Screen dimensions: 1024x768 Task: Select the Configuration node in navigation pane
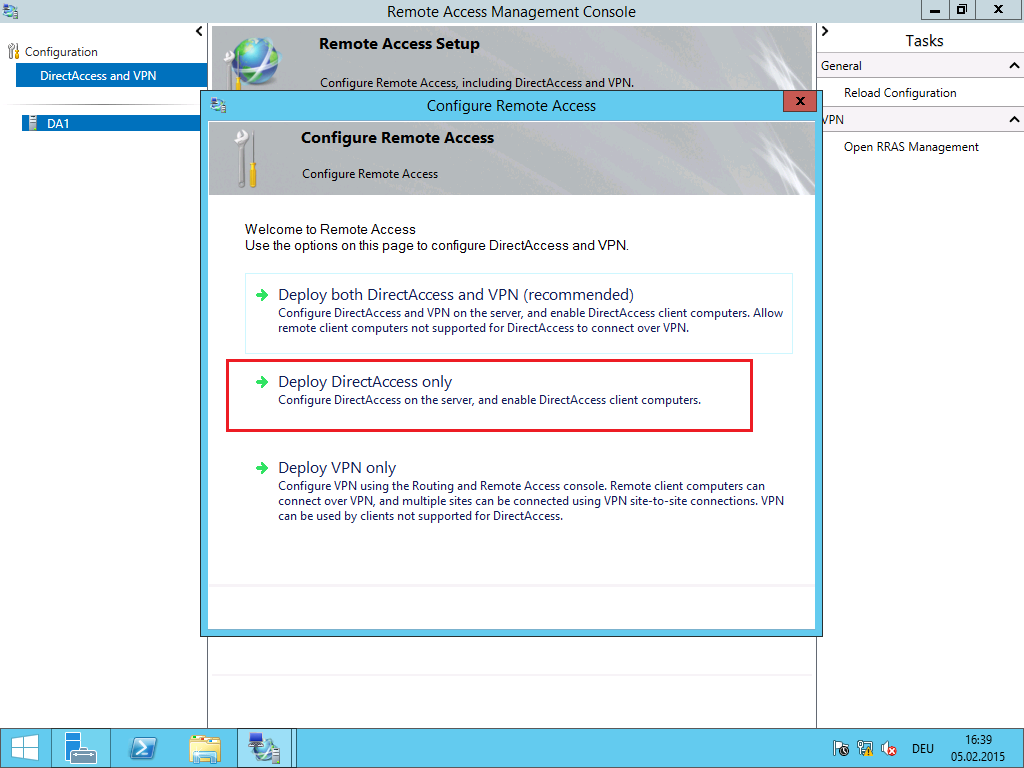(x=61, y=52)
